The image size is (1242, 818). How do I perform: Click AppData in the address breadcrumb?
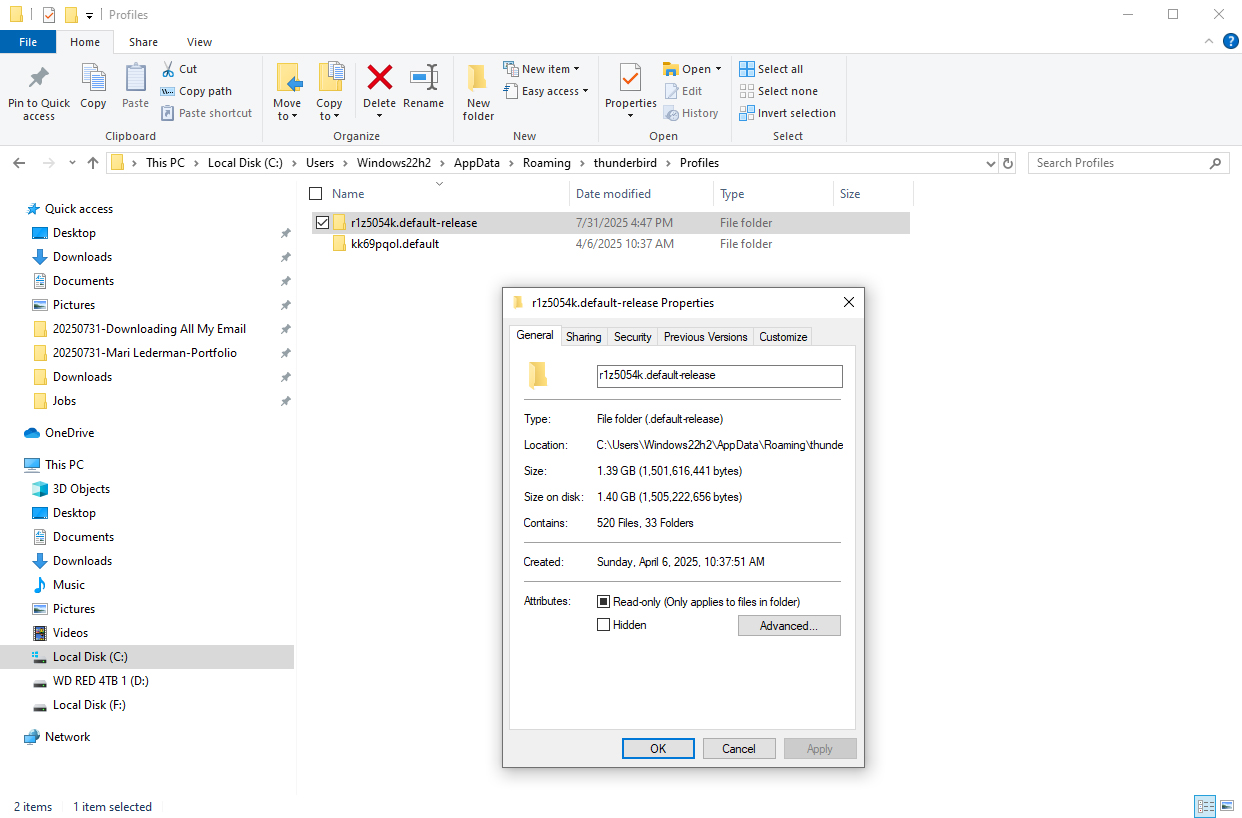click(x=476, y=163)
